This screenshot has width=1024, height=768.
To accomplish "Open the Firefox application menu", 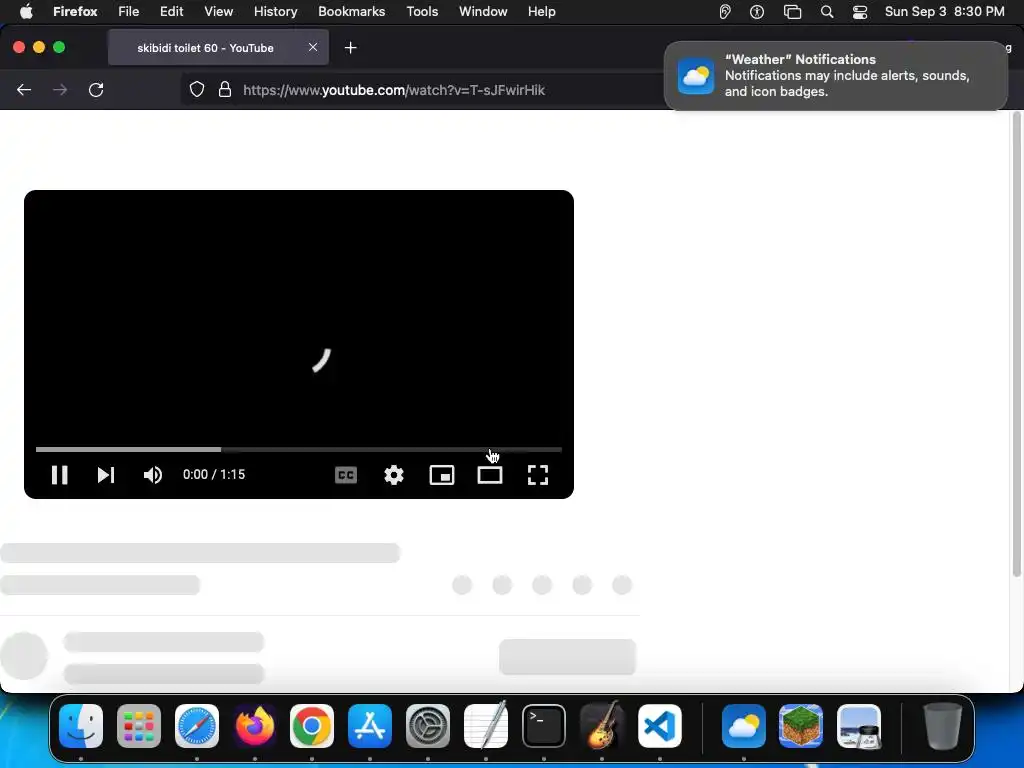I will coord(75,12).
